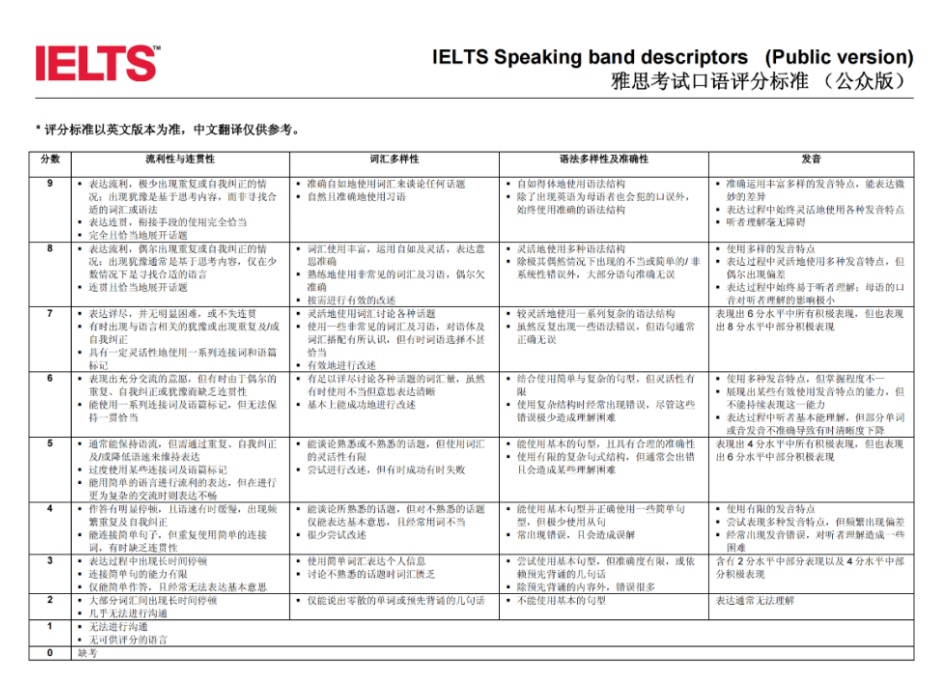This screenshot has width=934, height=674.
Task: Click the bullet '几乎无法进行沟通'
Action: point(128,613)
